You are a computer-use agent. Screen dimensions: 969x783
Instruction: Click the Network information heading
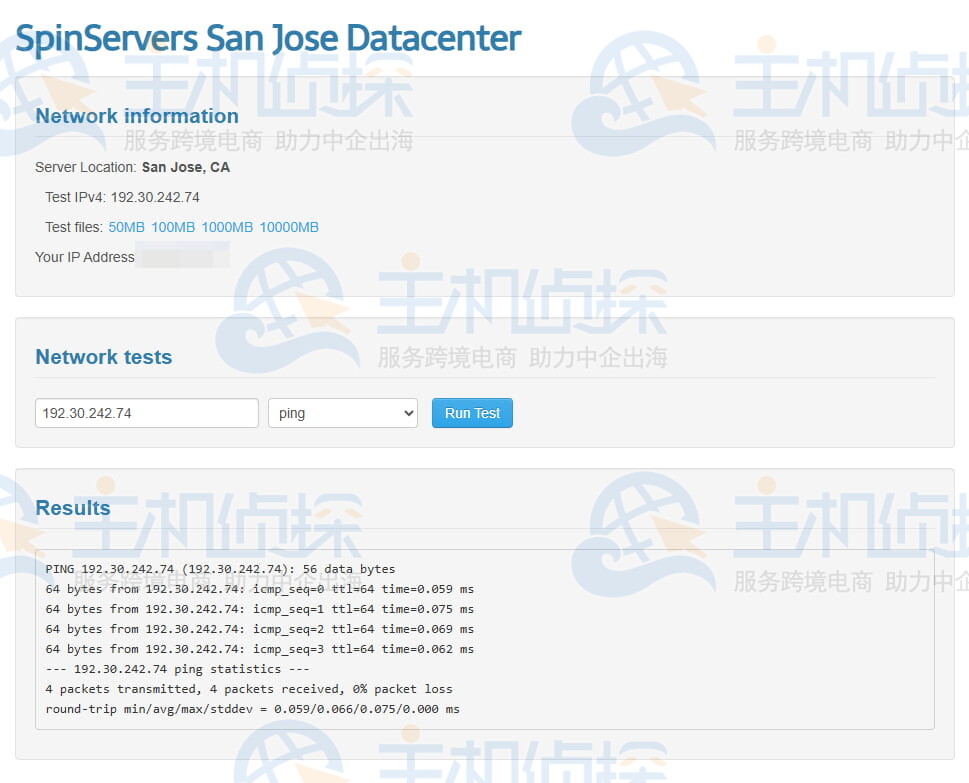137,116
